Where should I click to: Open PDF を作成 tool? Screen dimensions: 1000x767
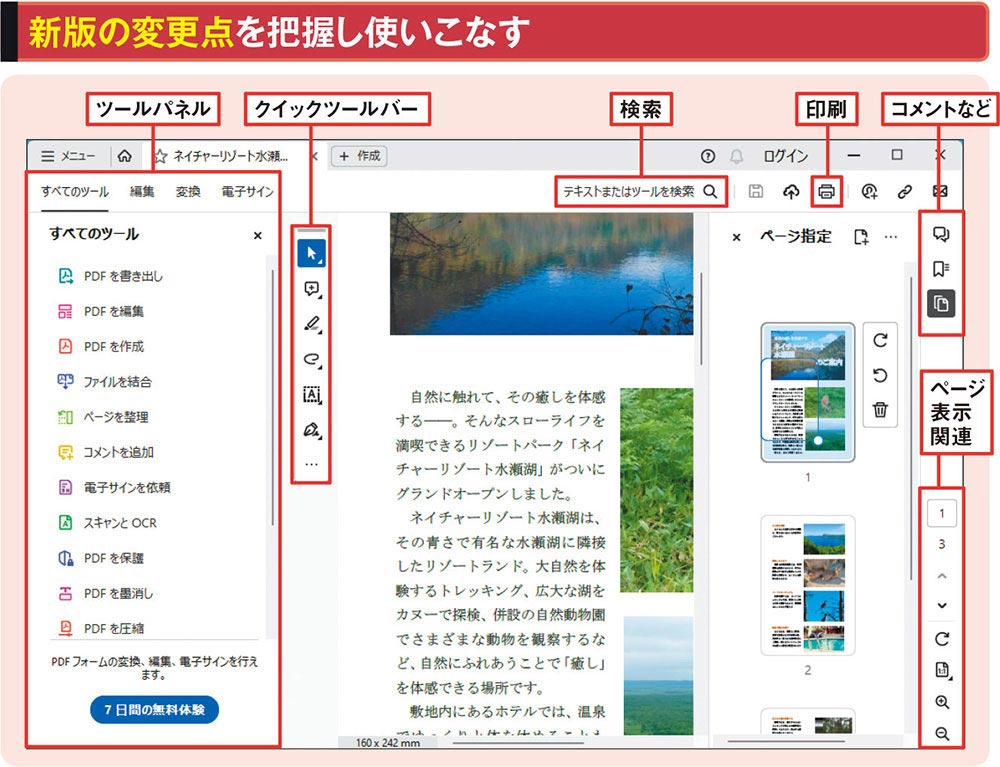coord(101,346)
